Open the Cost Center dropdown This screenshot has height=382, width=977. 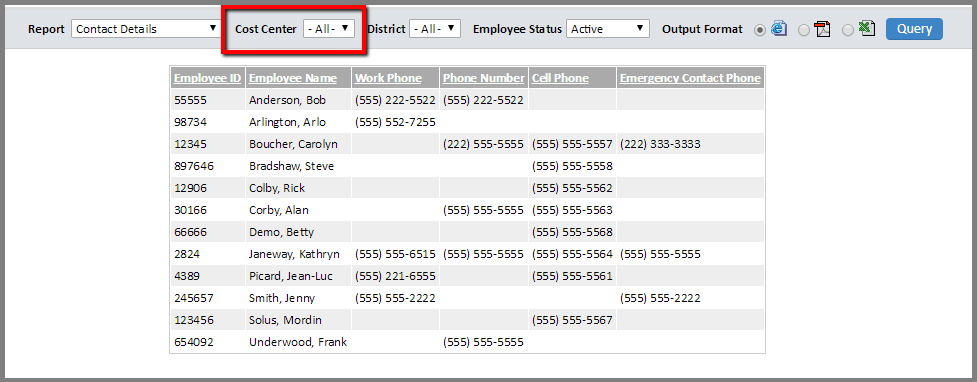[328, 29]
